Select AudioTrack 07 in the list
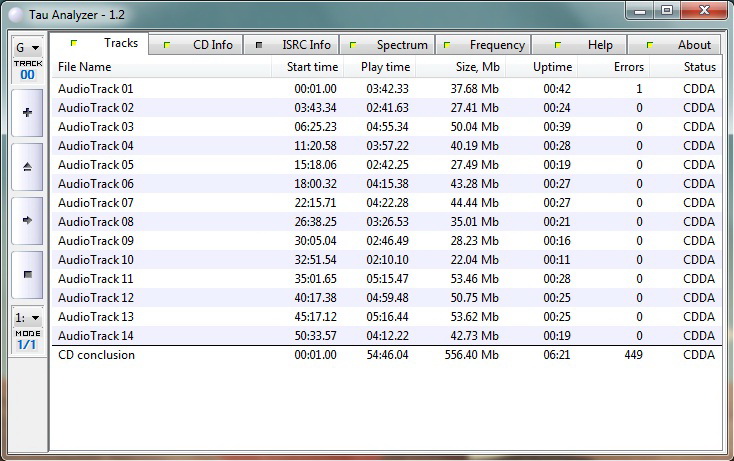 tap(96, 203)
